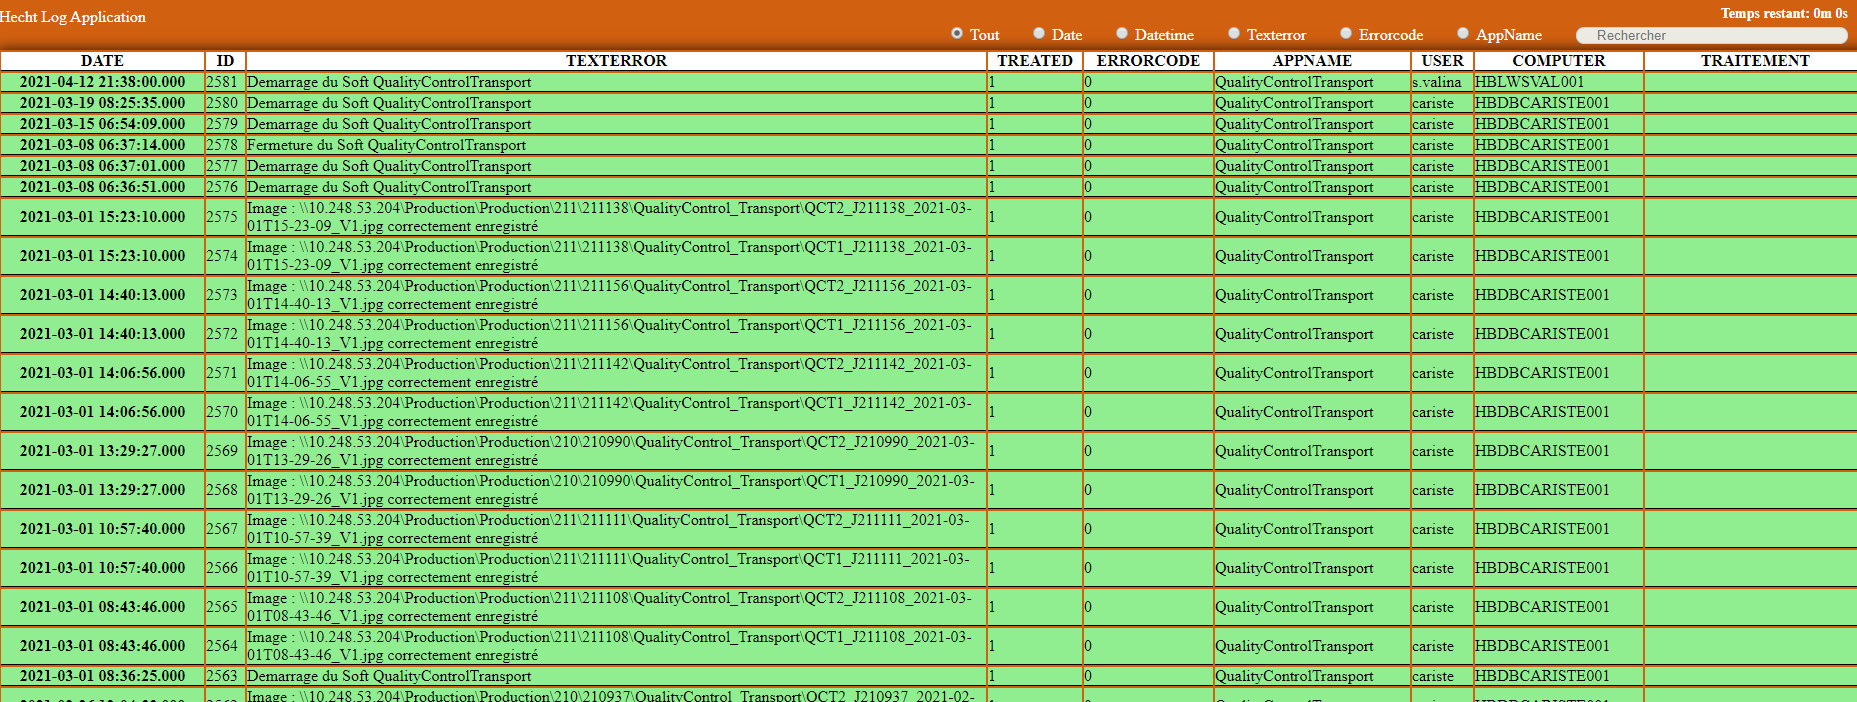The width and height of the screenshot is (1857, 702).
Task: Click the COMPUTER column header
Action: pyautogui.click(x=1558, y=61)
